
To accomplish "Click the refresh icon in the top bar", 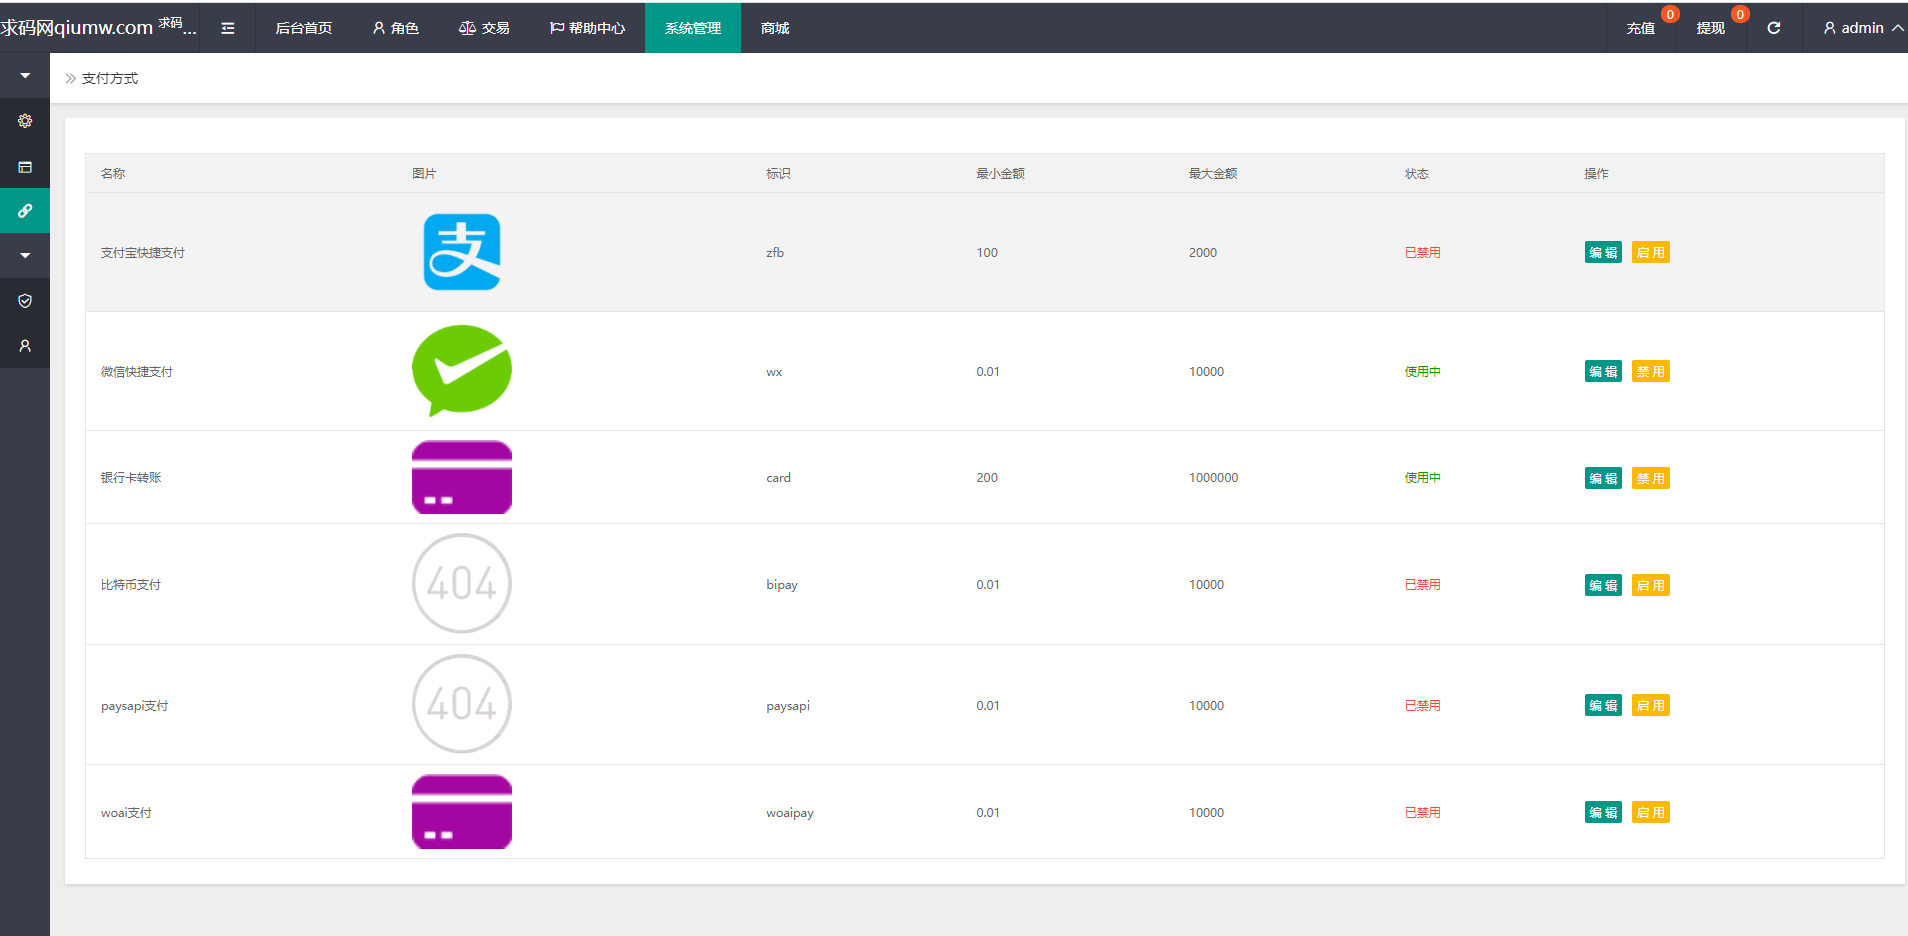I will (1773, 28).
